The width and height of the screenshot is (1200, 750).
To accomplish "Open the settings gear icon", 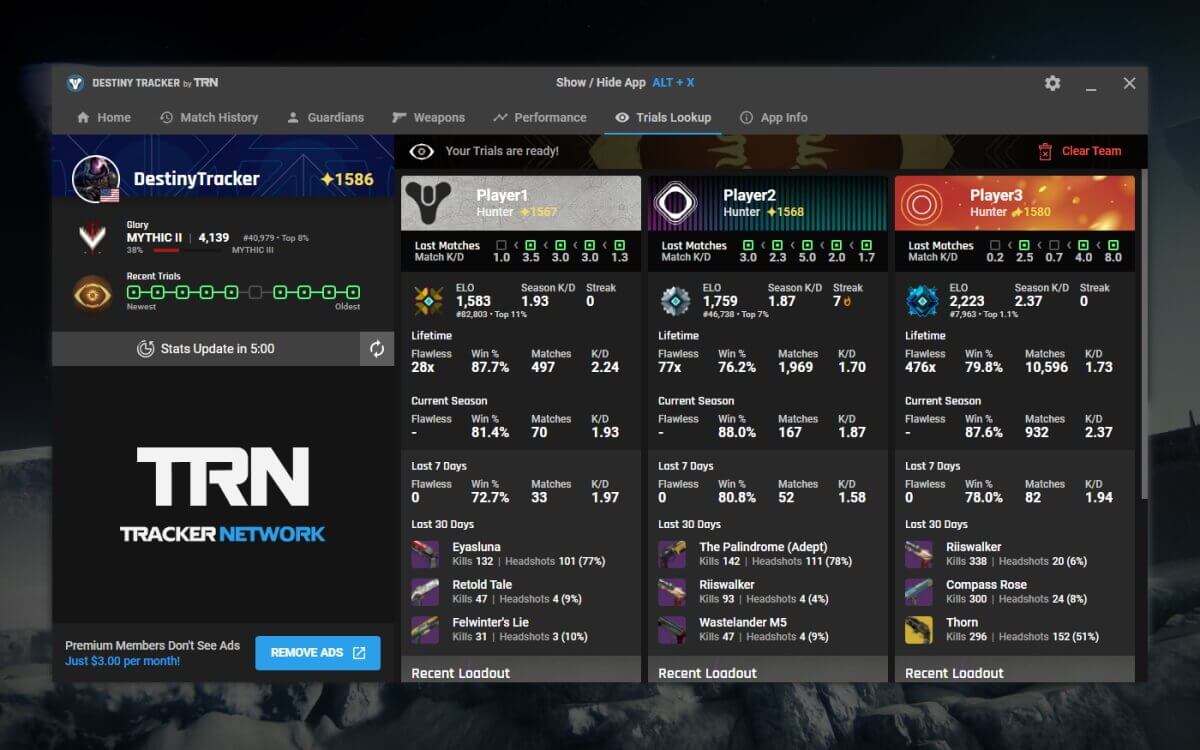I will click(1052, 83).
